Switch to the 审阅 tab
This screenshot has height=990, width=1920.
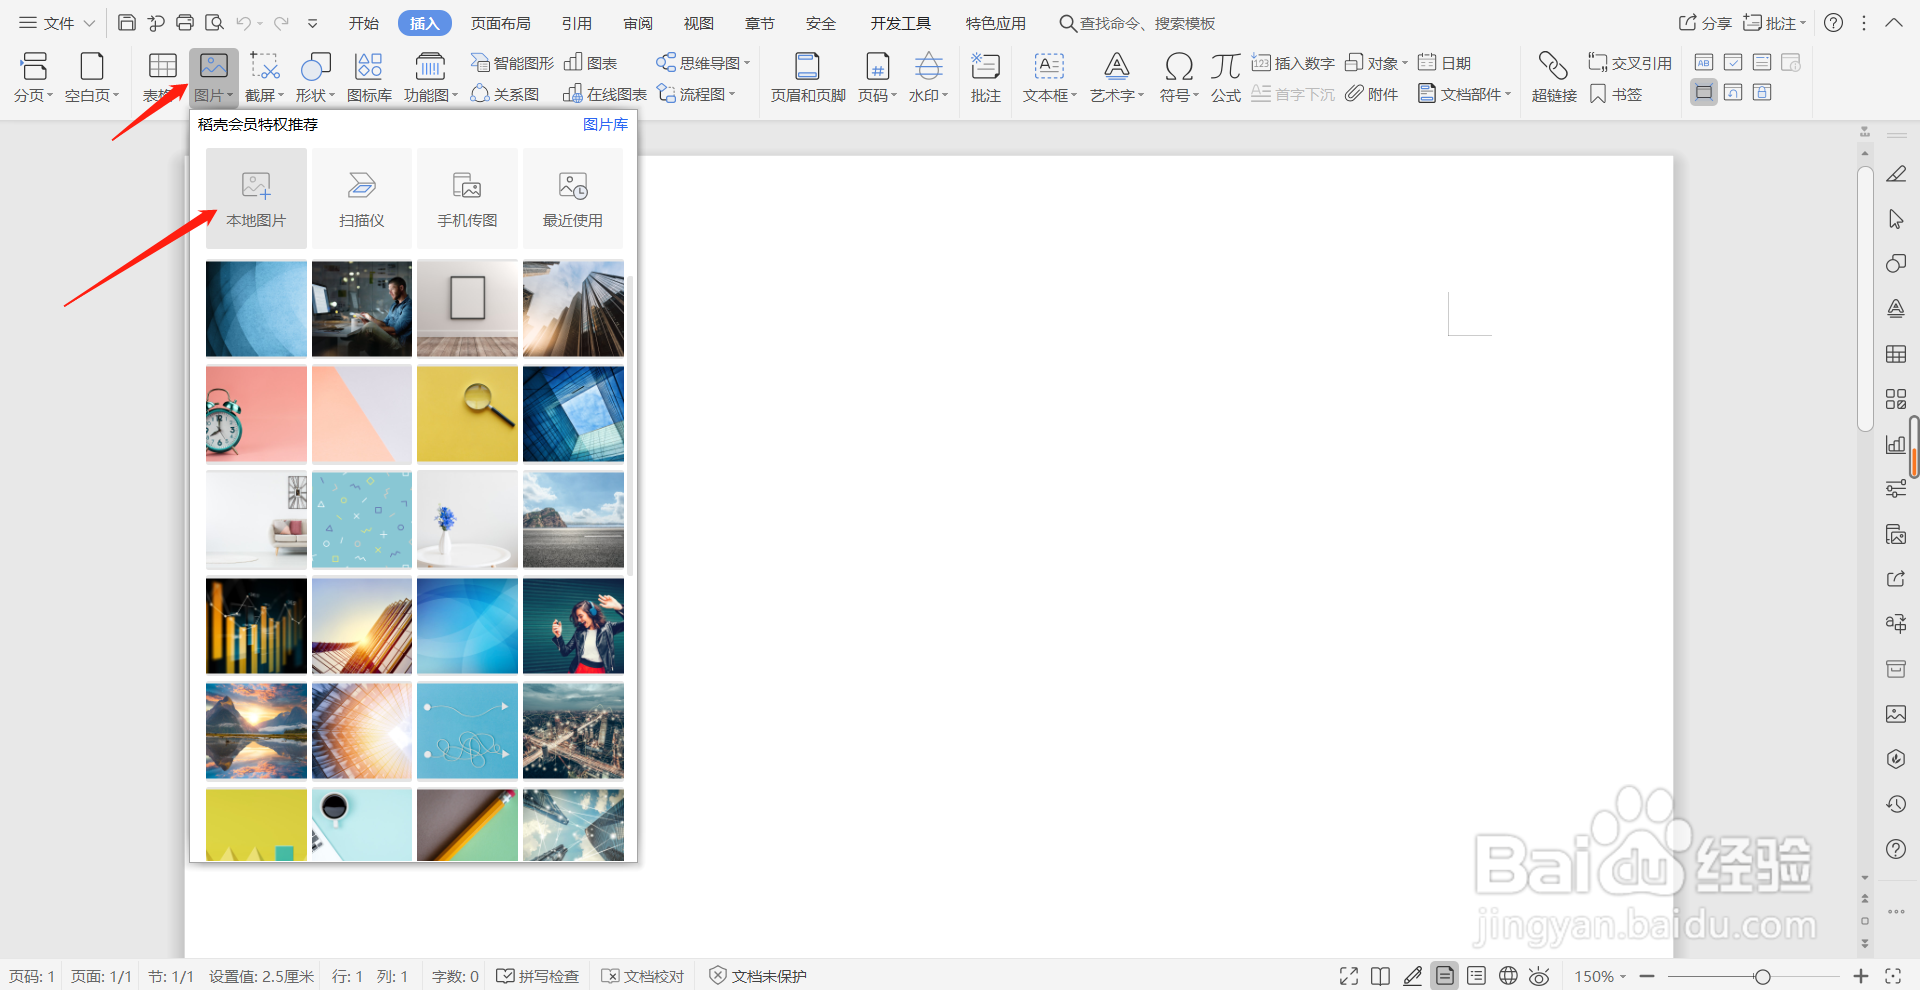click(x=638, y=23)
